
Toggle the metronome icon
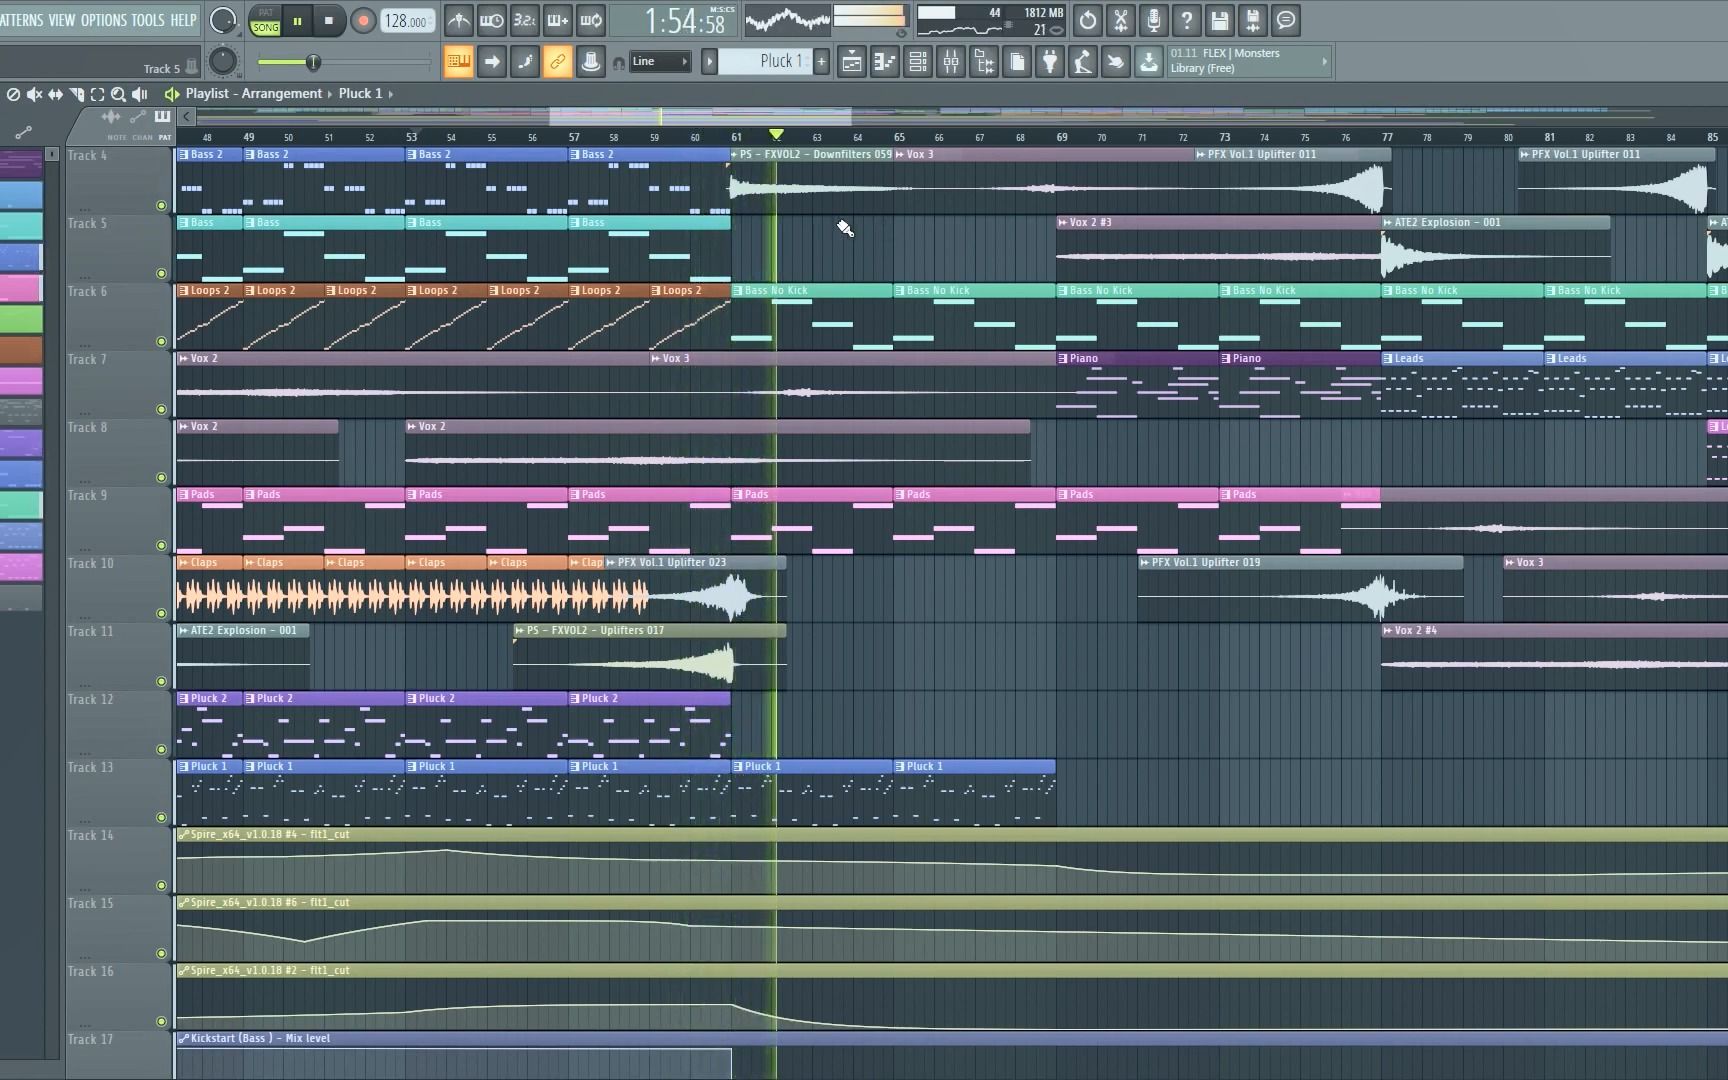click(x=459, y=20)
